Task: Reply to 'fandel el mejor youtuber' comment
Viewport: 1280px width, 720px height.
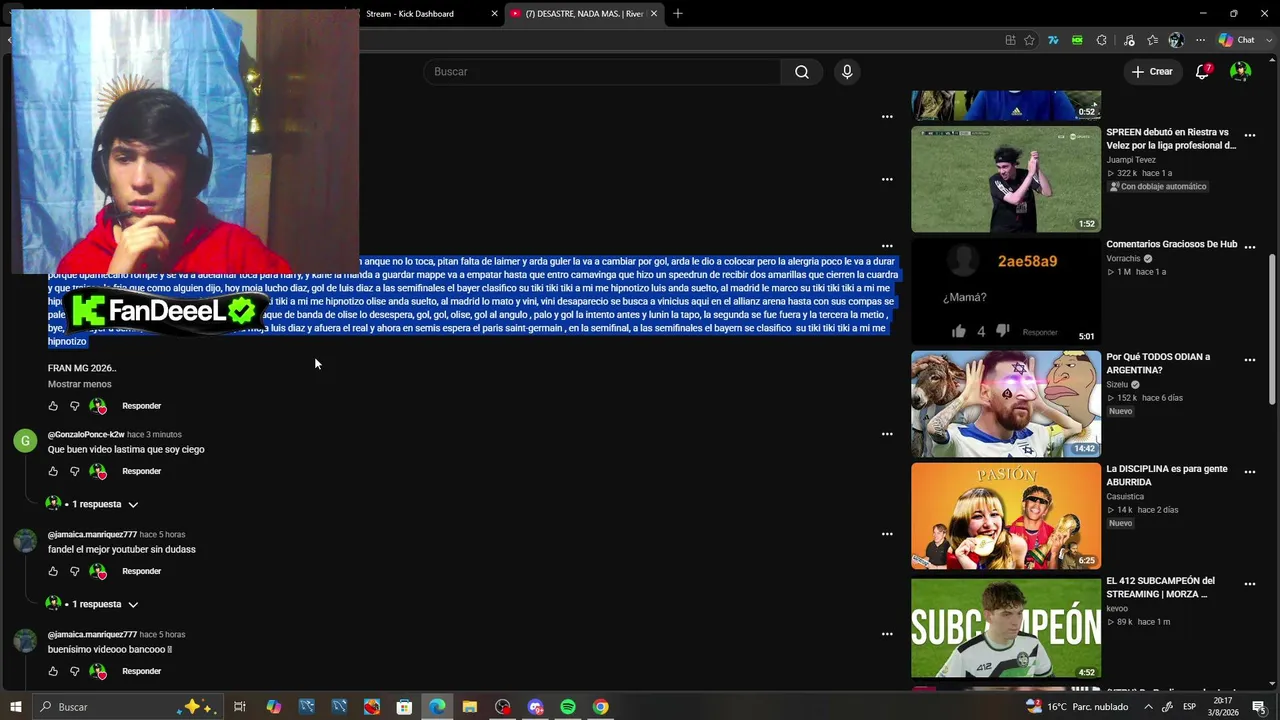Action: 141,571
